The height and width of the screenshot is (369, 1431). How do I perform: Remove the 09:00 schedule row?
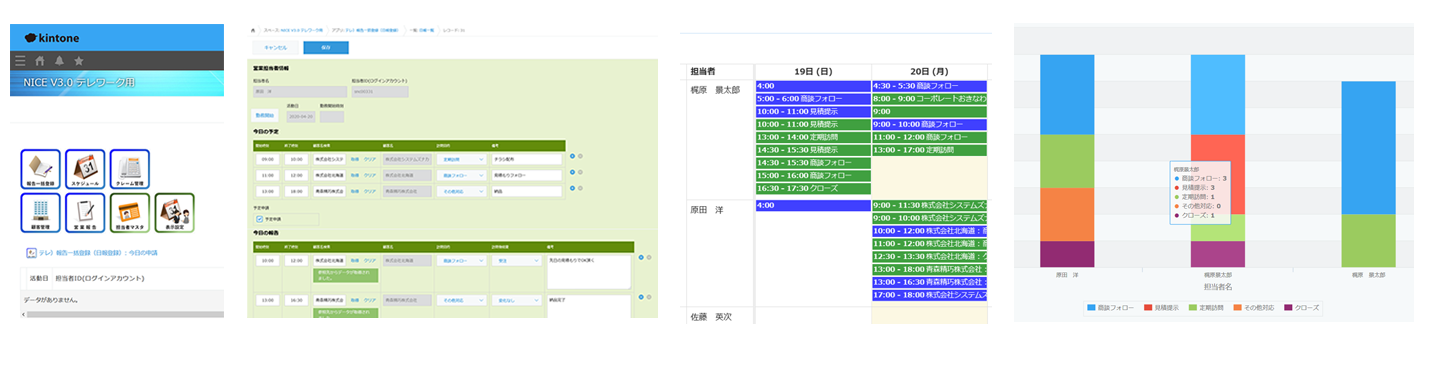click(580, 155)
